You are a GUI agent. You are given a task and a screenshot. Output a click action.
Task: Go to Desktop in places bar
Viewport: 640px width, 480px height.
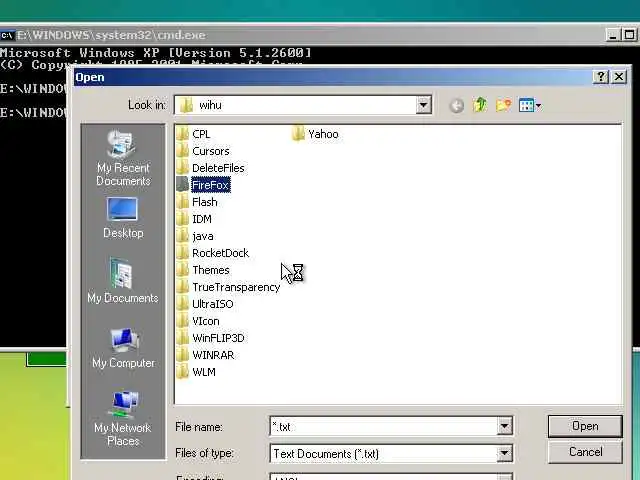[123, 218]
